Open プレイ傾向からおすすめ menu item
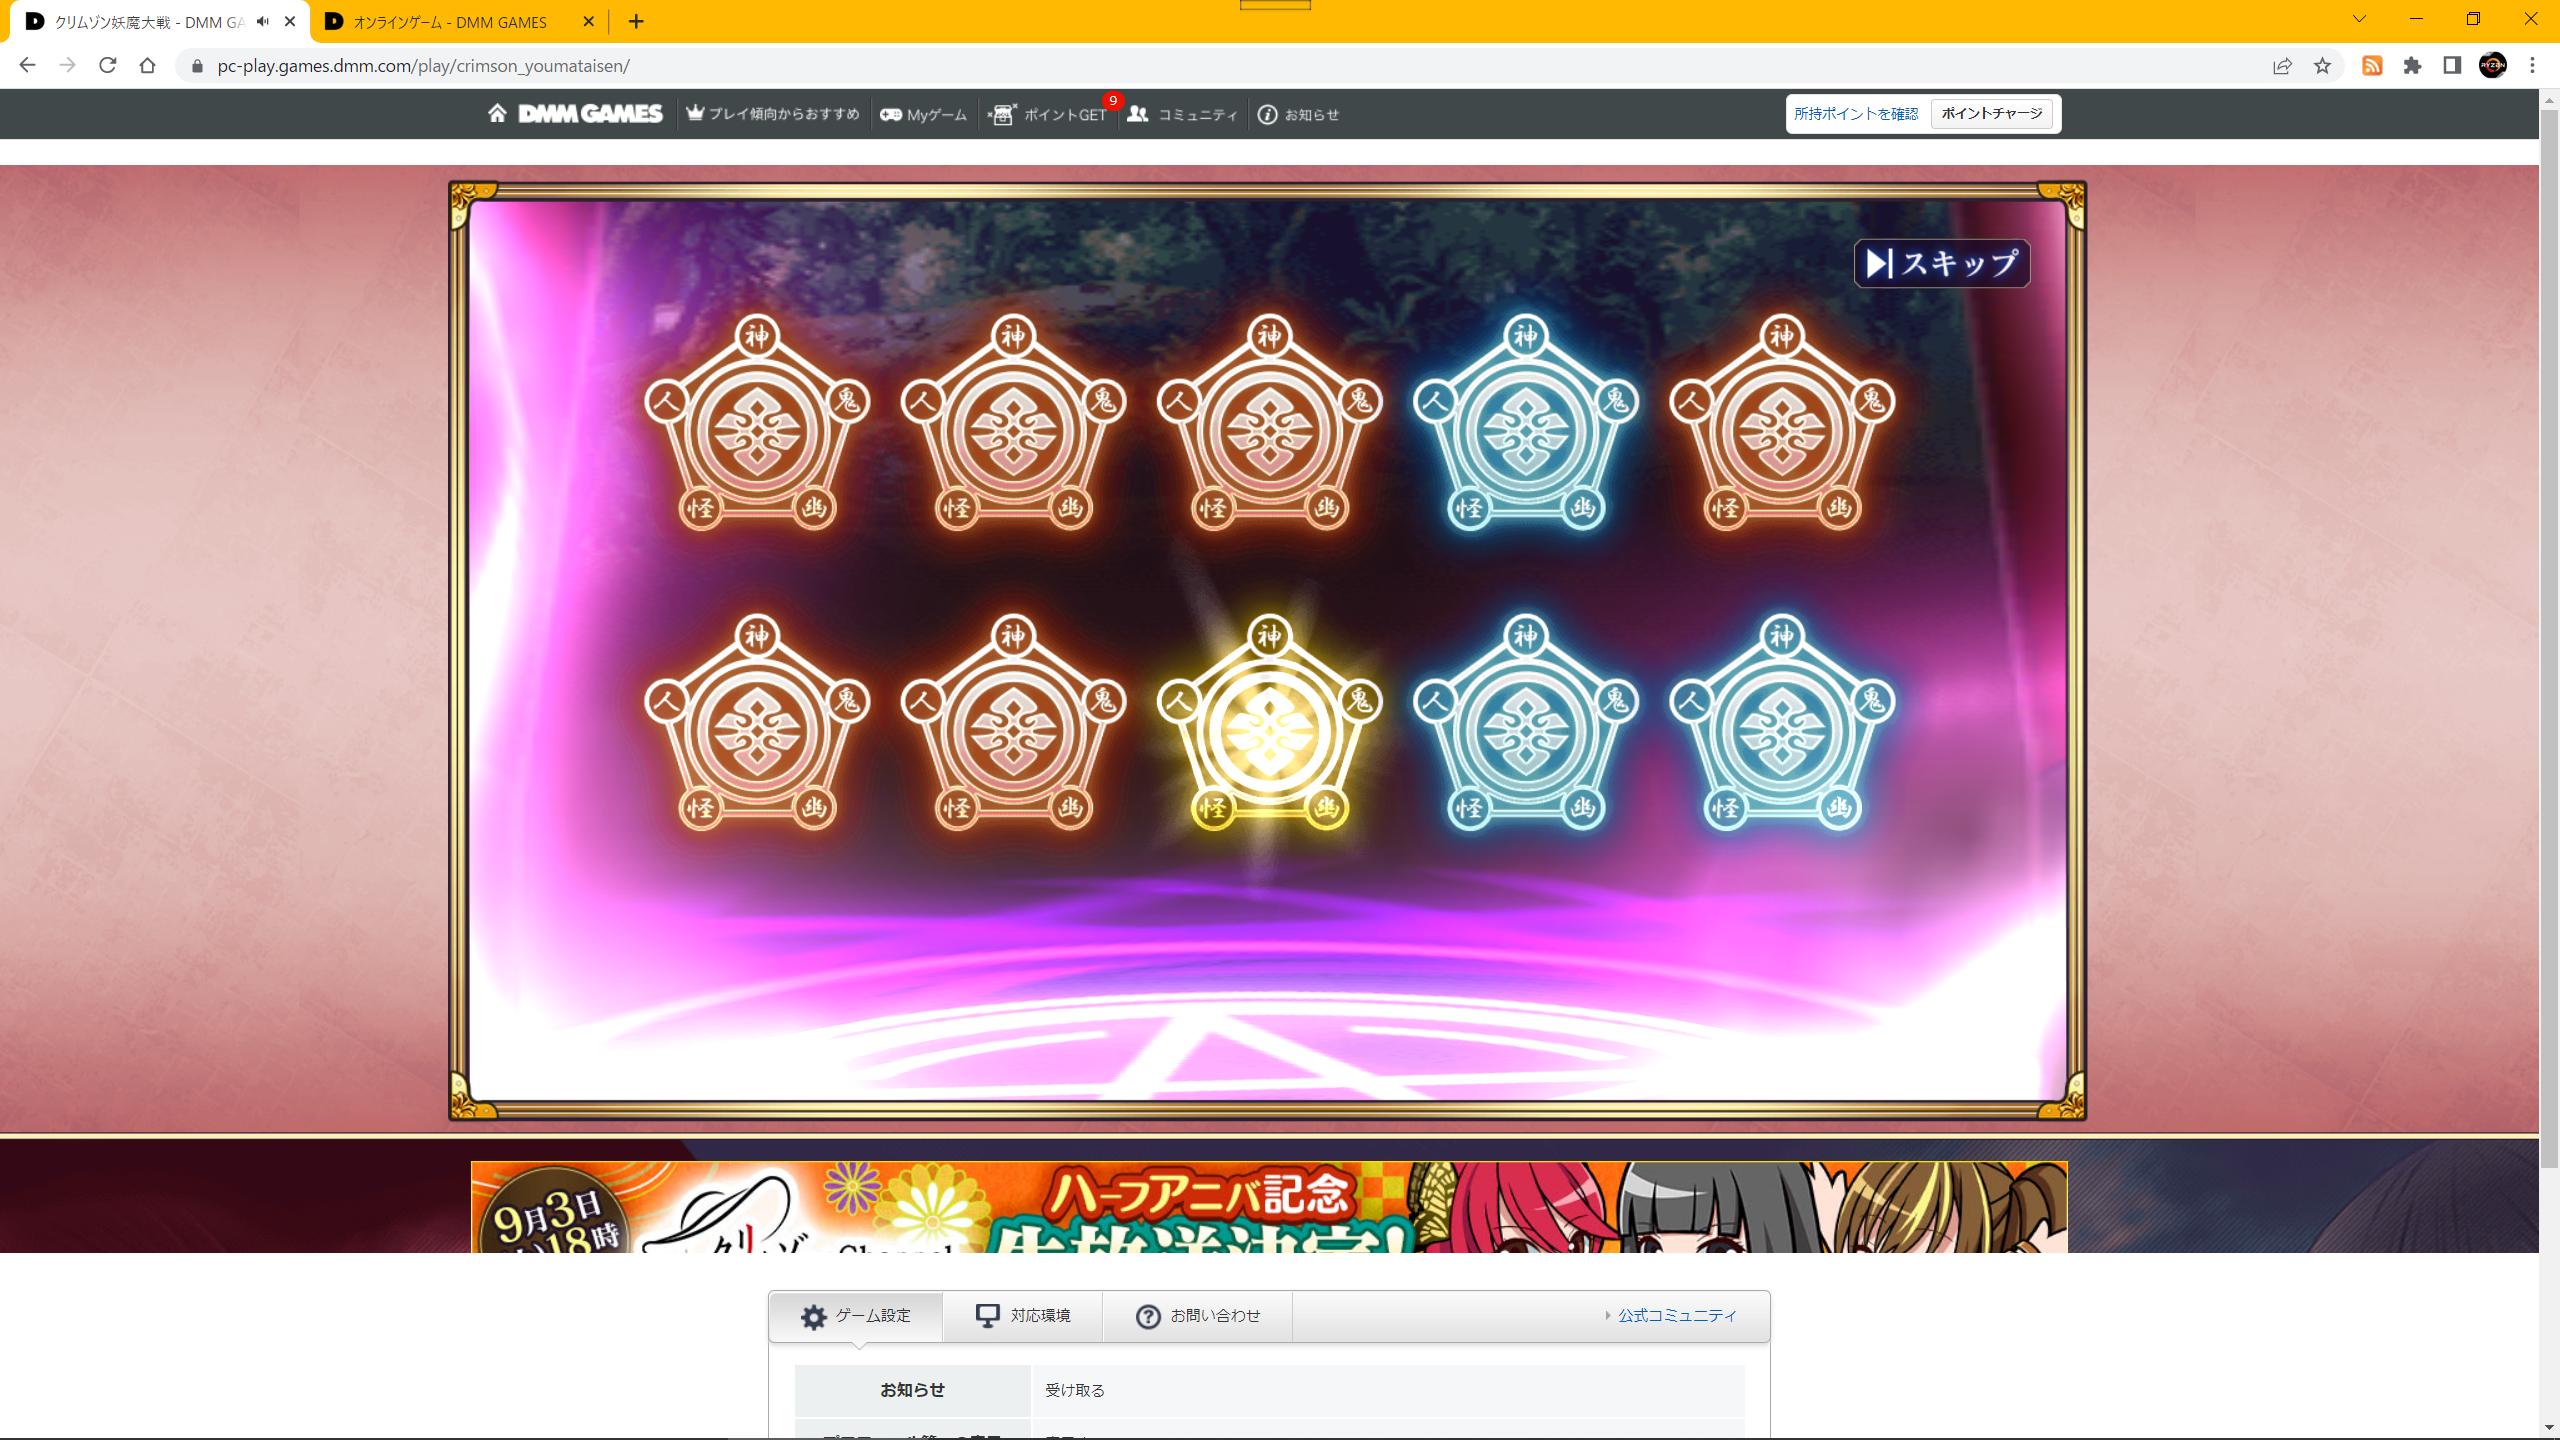 pos(773,114)
